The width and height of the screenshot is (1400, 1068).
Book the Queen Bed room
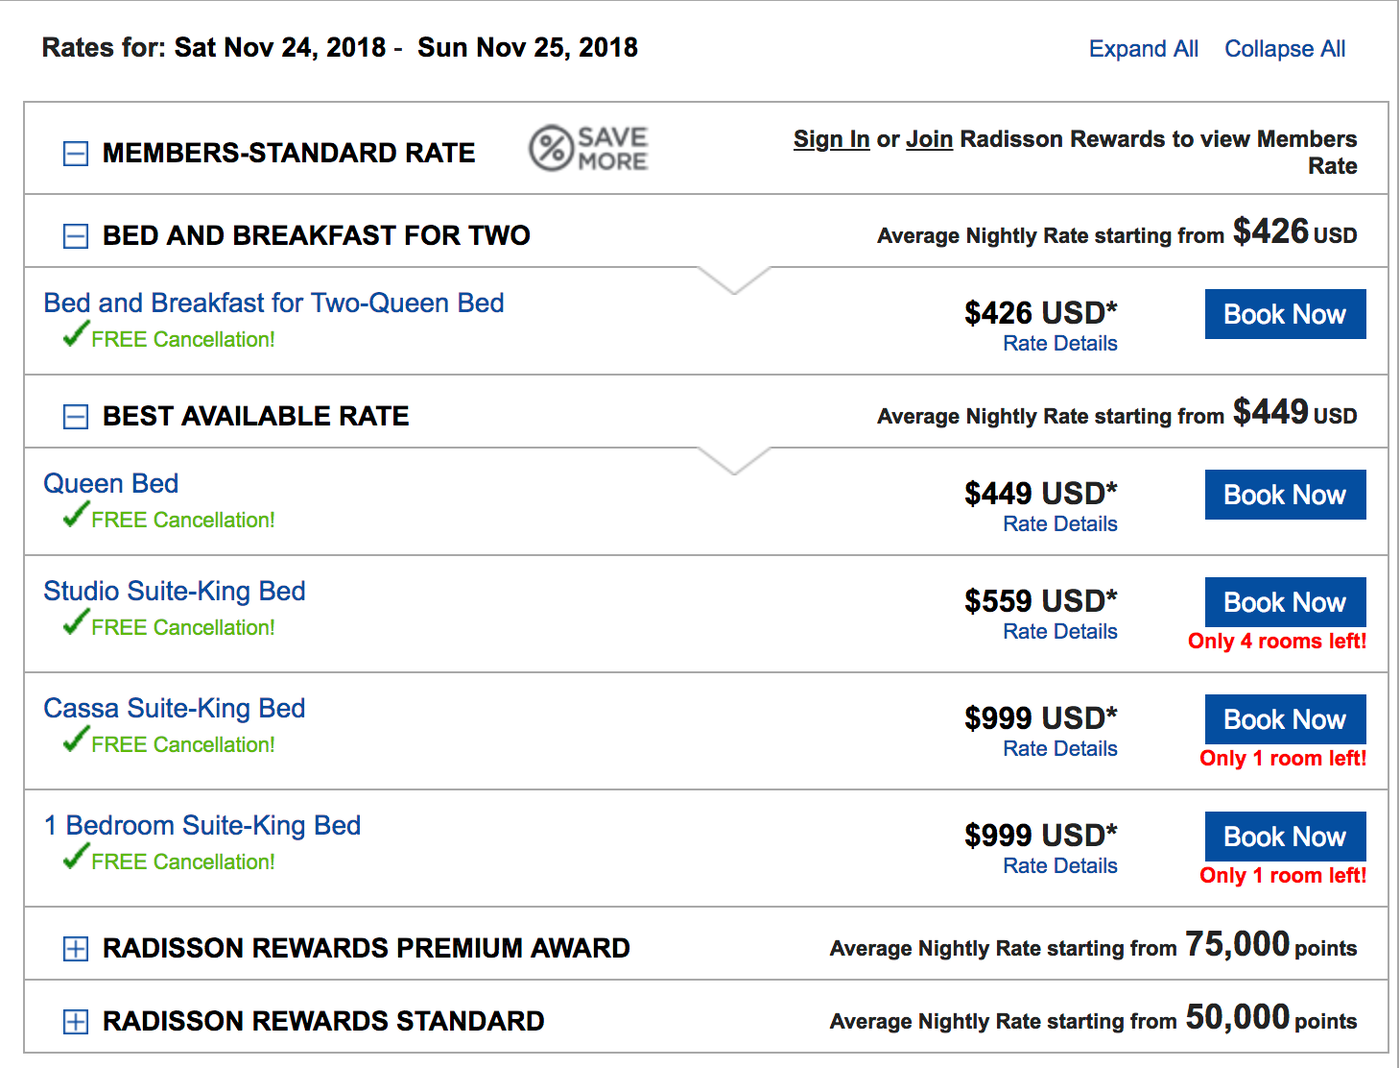tap(1285, 494)
